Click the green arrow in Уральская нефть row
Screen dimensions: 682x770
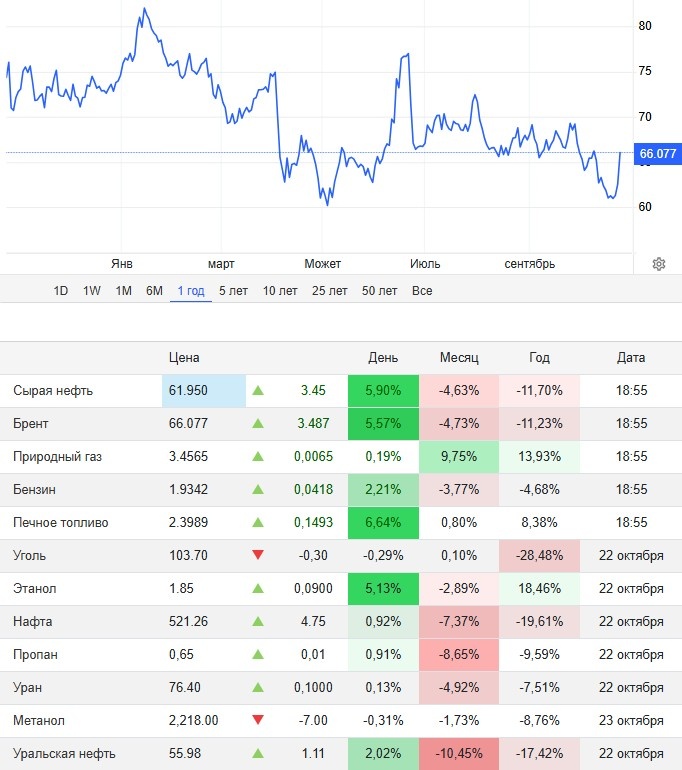point(258,754)
